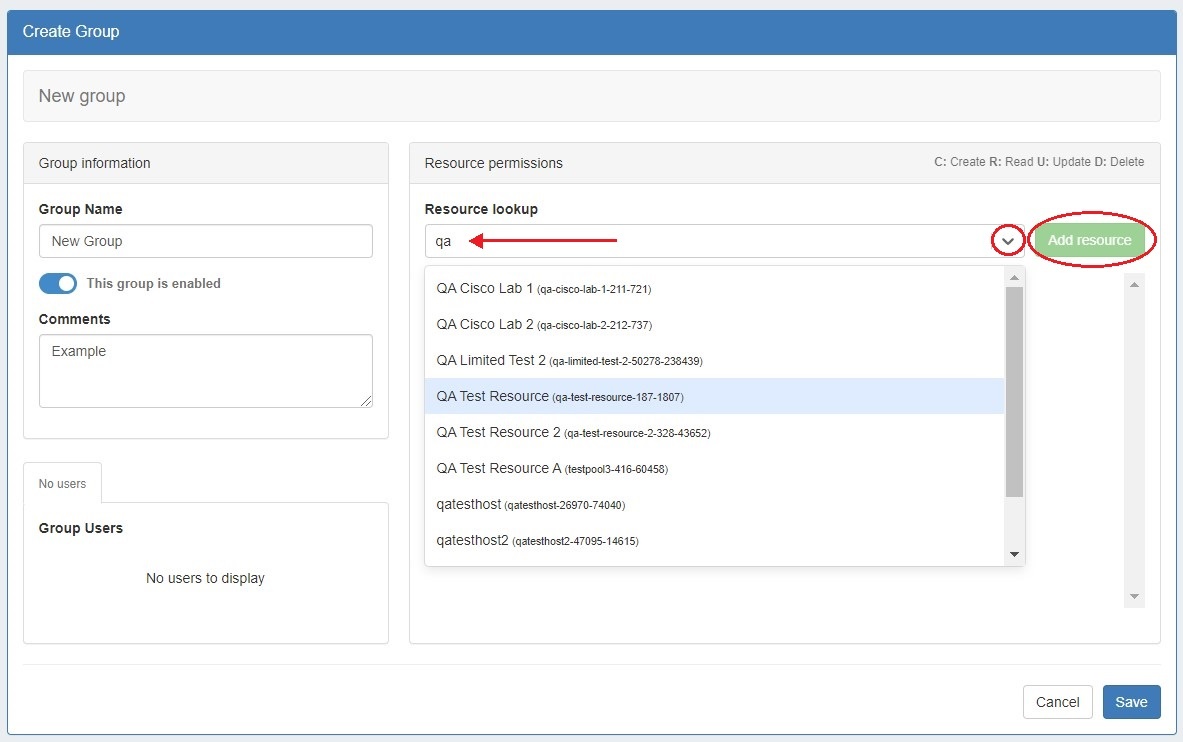Select qatesthost2 from the dropdown list
Viewport: 1183px width, 742px height.
pos(537,541)
